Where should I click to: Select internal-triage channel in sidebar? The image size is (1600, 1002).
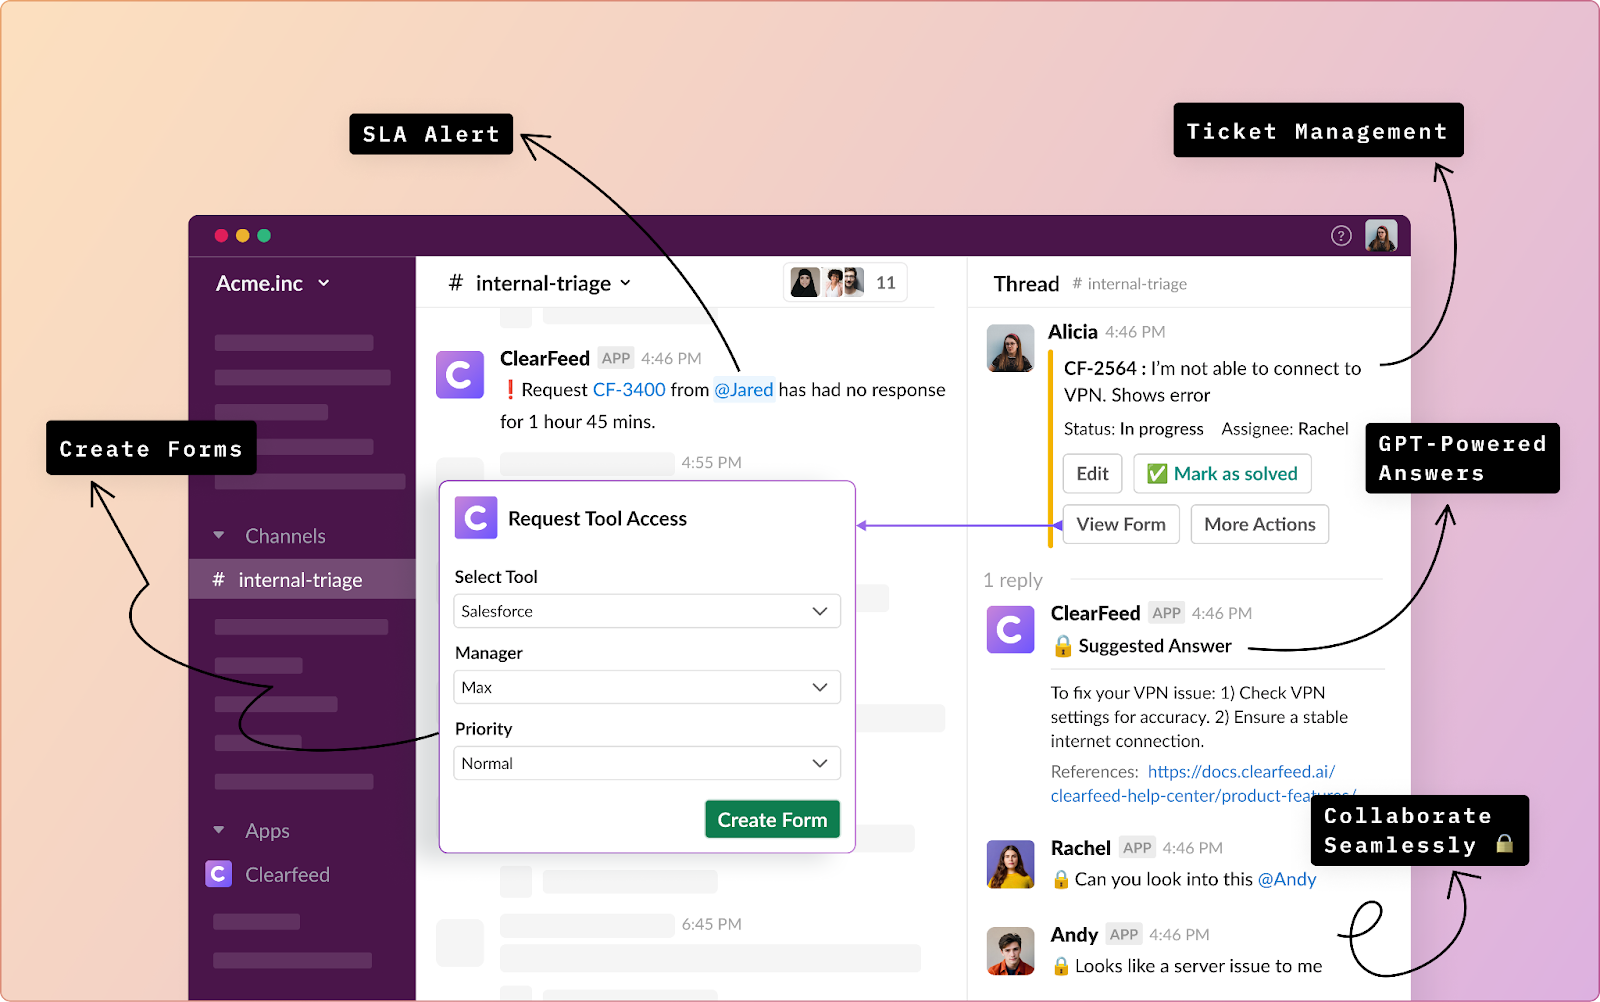coord(302,580)
